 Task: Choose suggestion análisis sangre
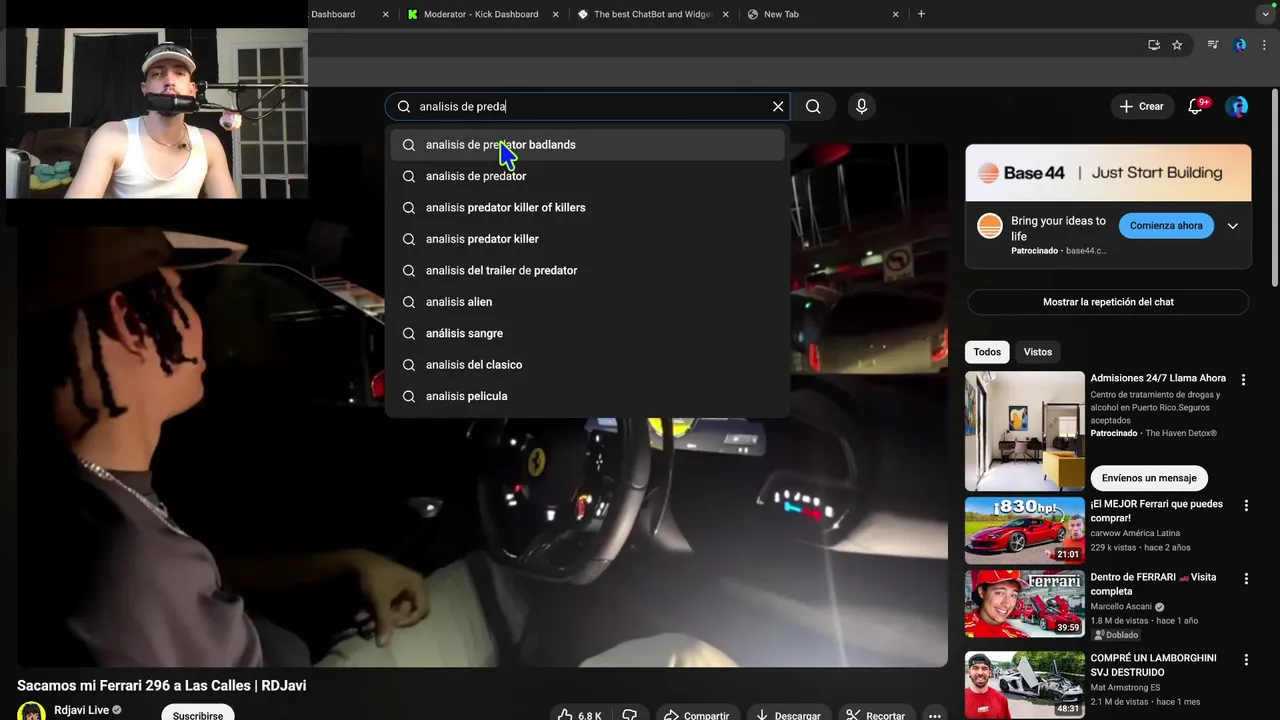pos(588,333)
